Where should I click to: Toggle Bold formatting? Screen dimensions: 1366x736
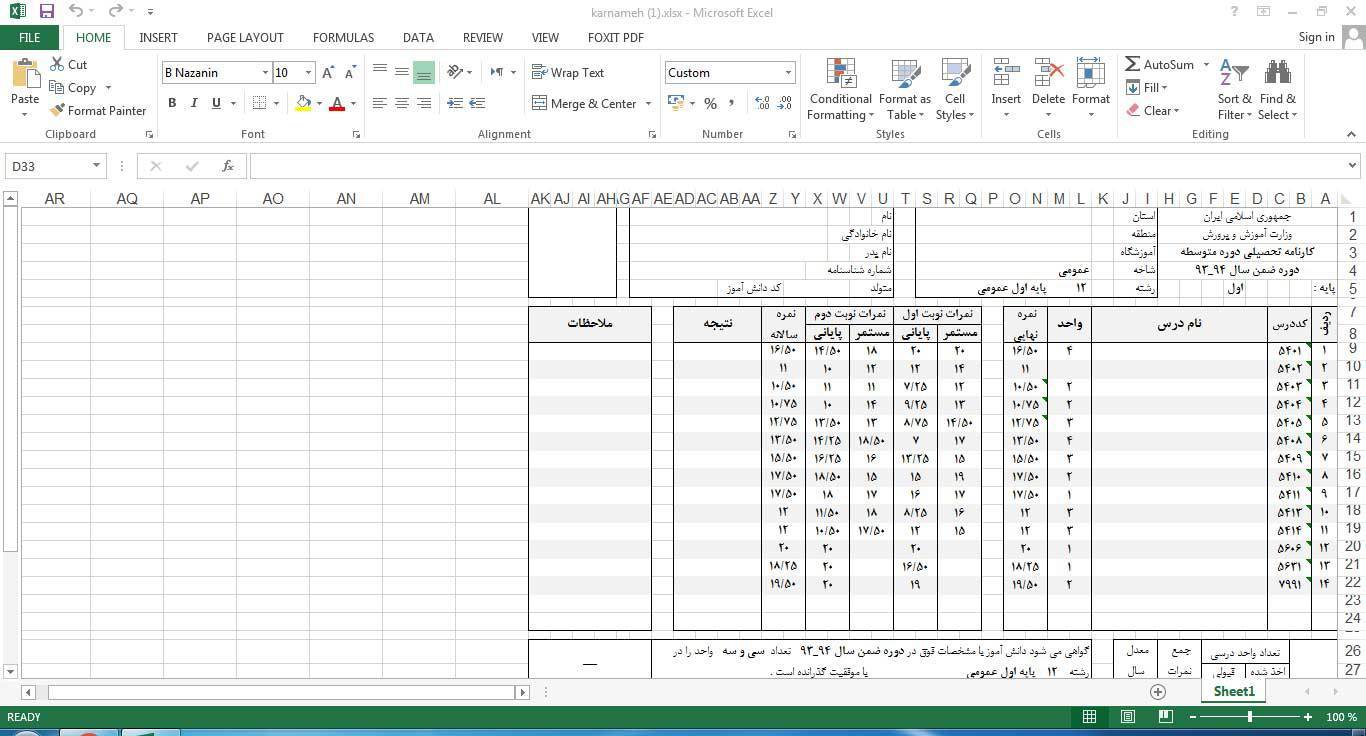[x=172, y=103]
